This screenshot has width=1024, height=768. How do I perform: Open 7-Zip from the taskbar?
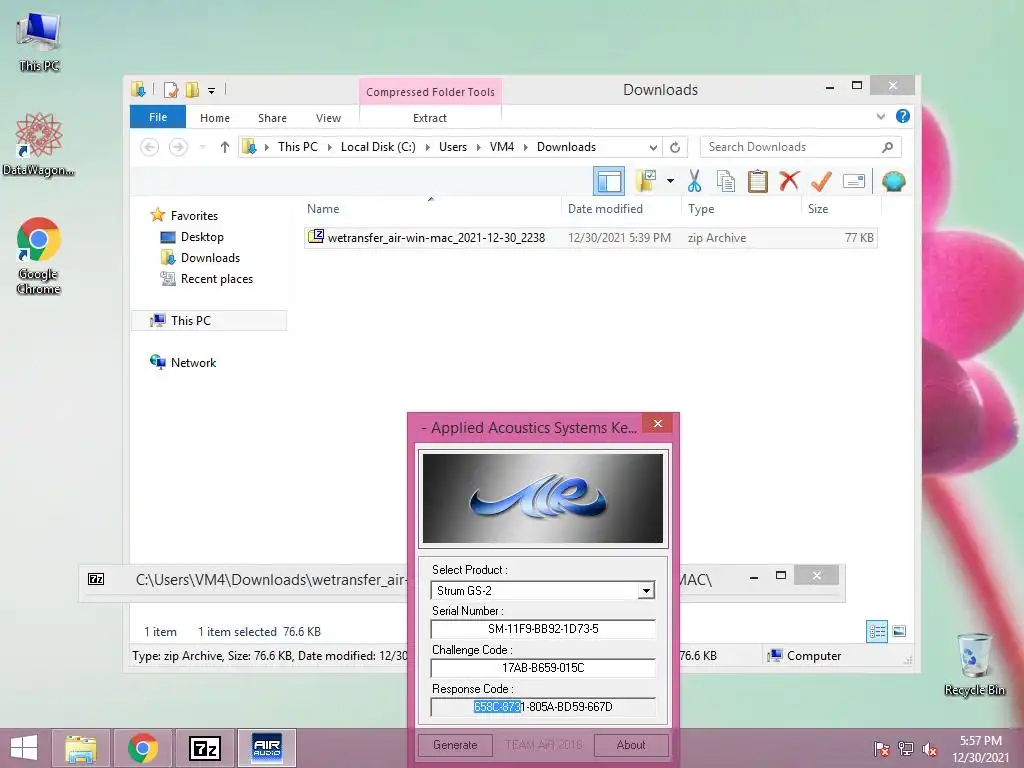point(205,748)
